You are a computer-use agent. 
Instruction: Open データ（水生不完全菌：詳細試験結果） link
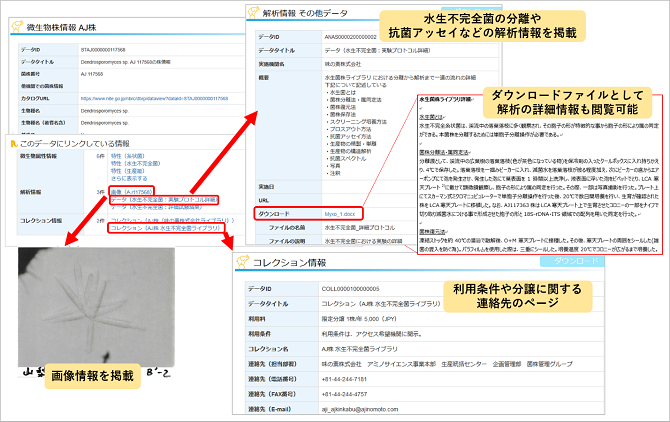click(156, 207)
